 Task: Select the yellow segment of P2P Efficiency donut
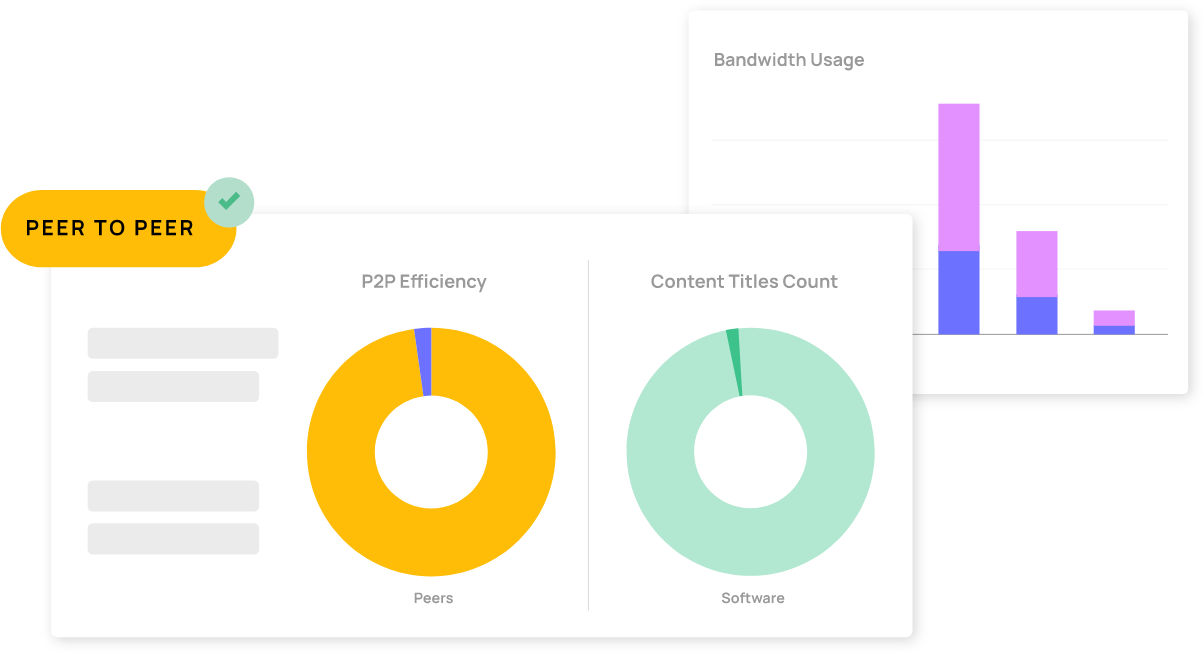tap(431, 540)
